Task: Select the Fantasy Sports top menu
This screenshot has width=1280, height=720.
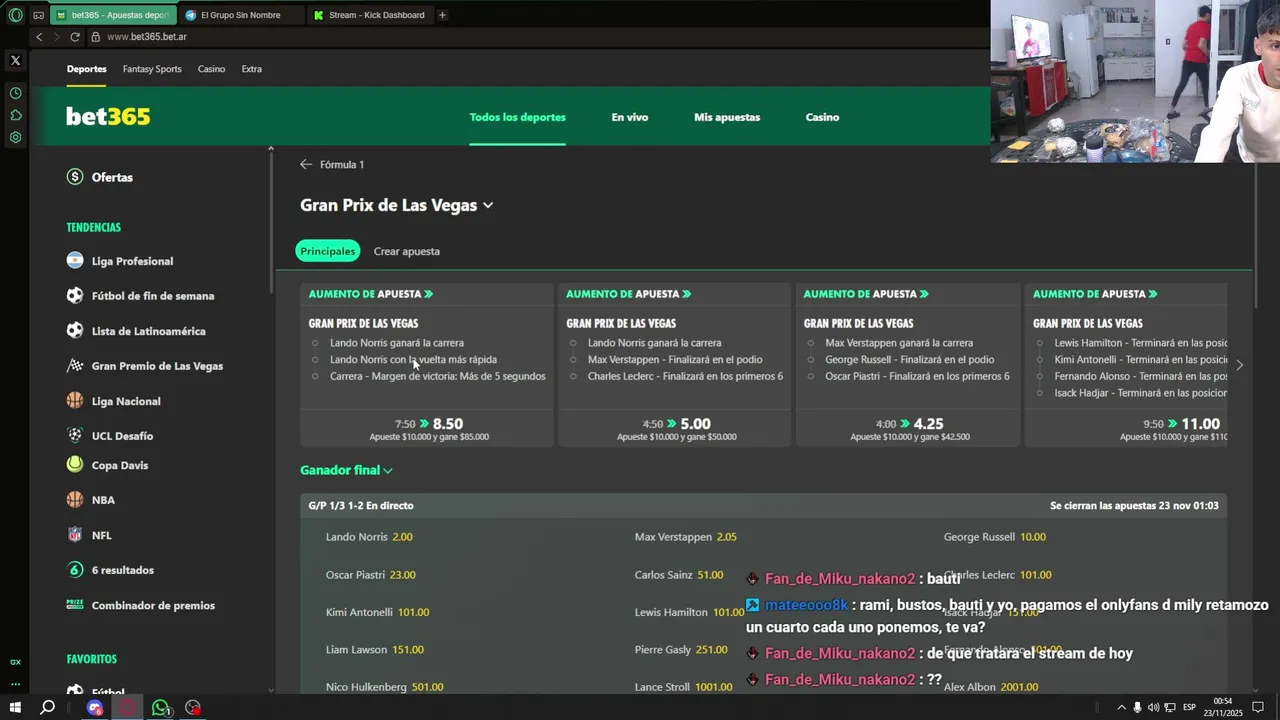Action: click(152, 69)
